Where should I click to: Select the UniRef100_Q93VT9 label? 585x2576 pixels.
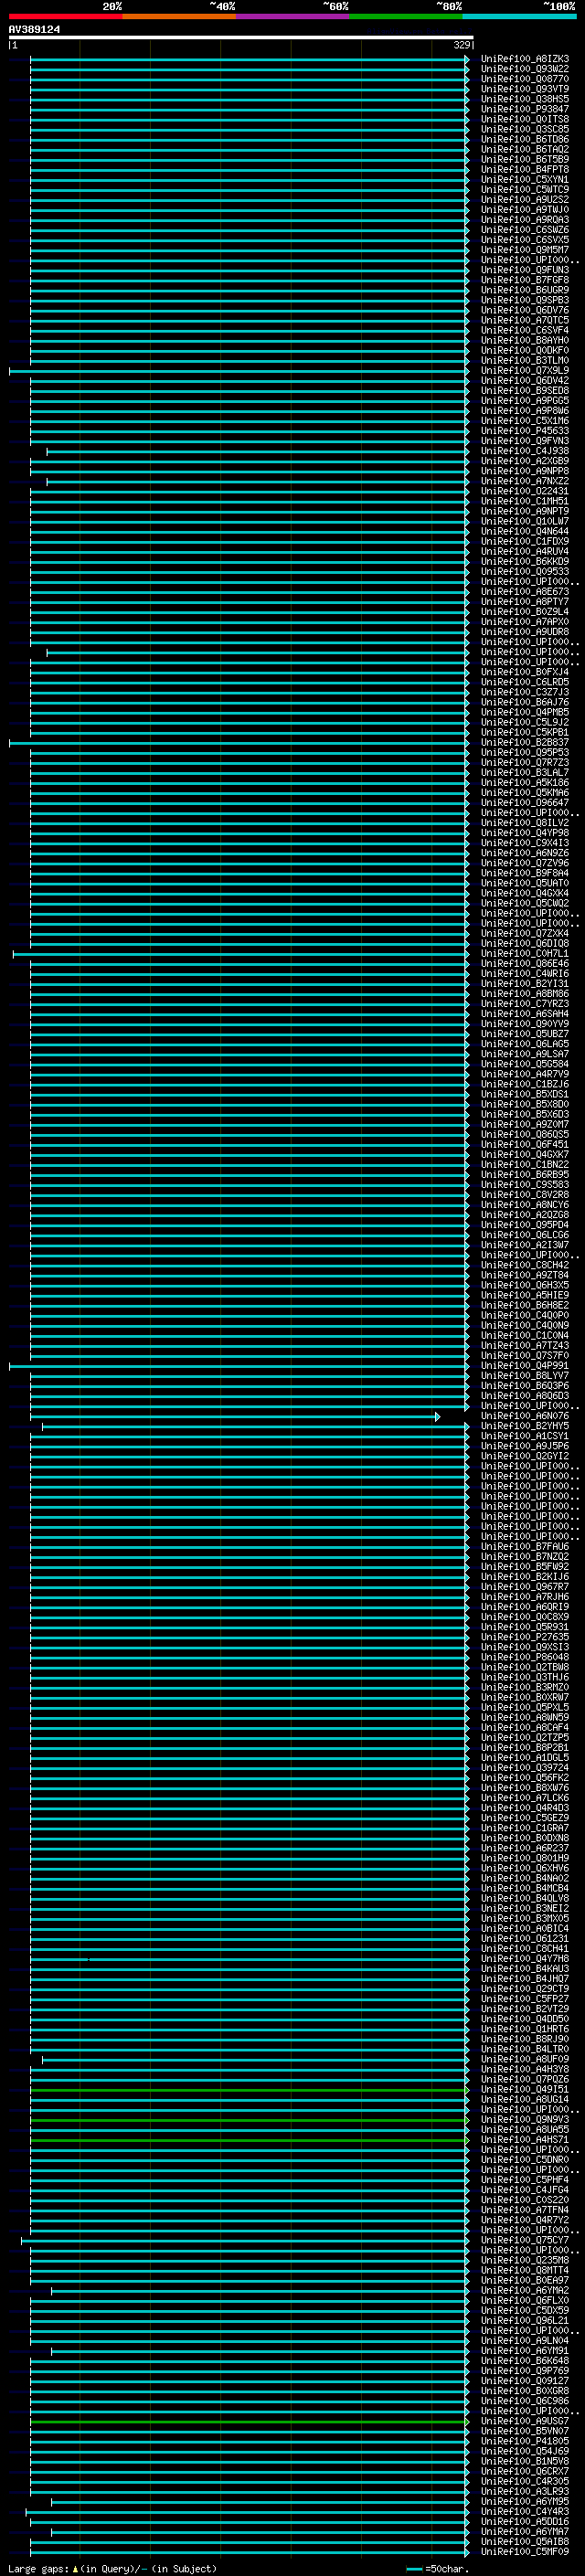[524, 89]
